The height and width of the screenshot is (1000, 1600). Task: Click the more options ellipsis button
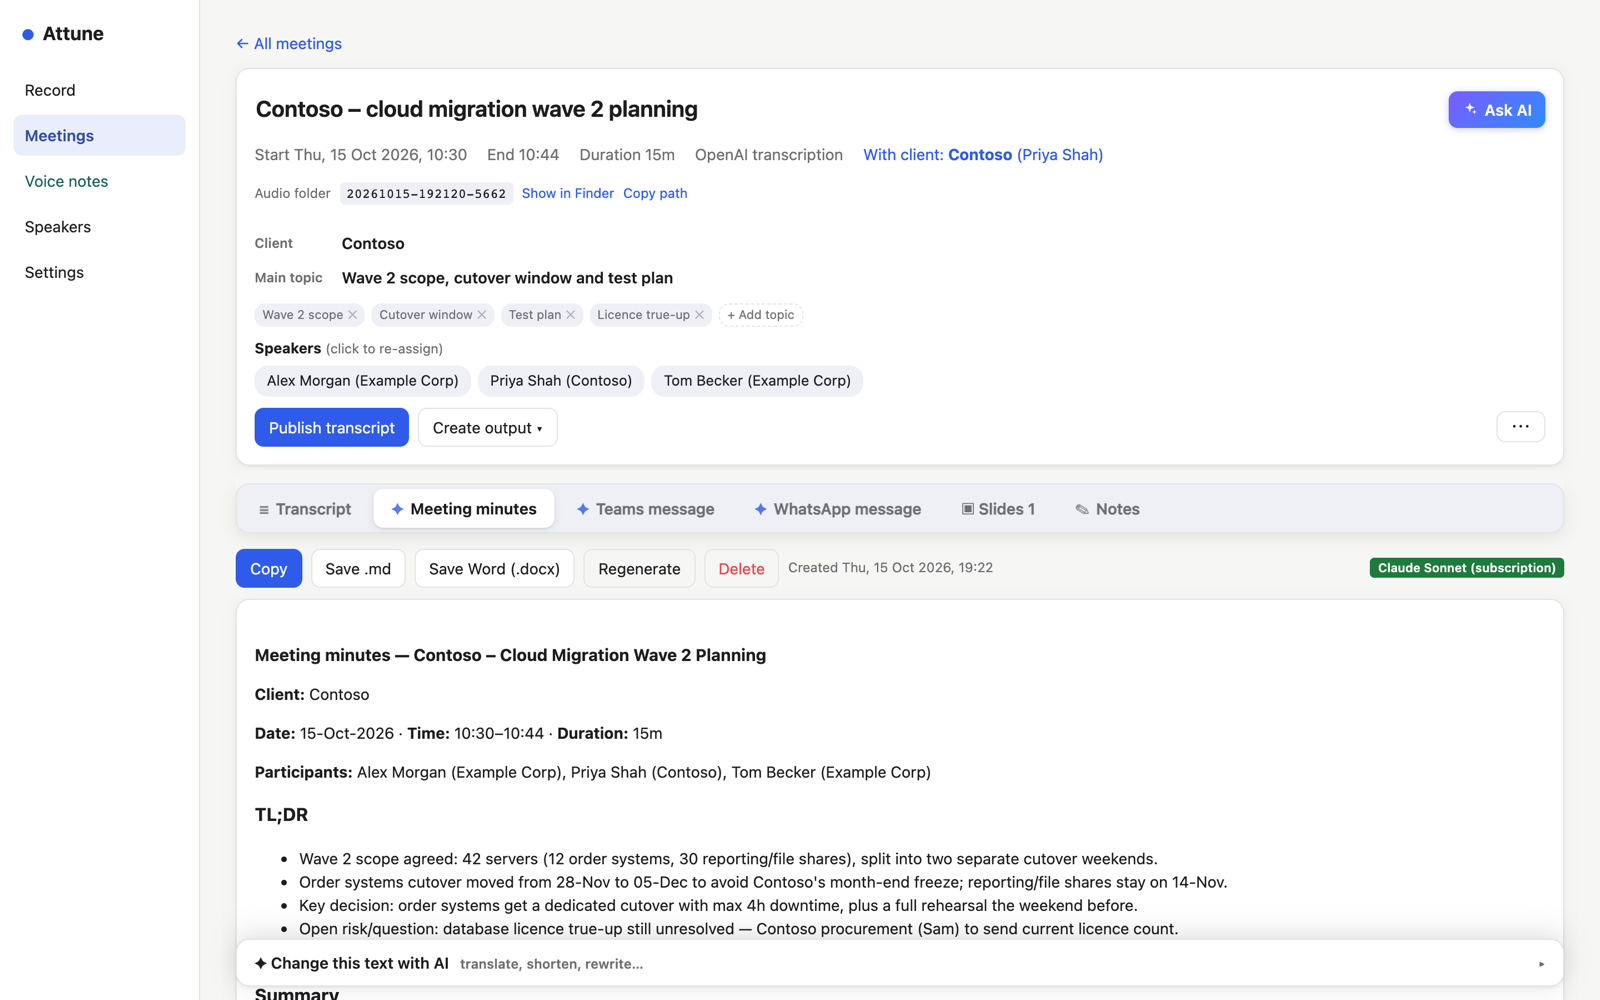pos(1520,427)
